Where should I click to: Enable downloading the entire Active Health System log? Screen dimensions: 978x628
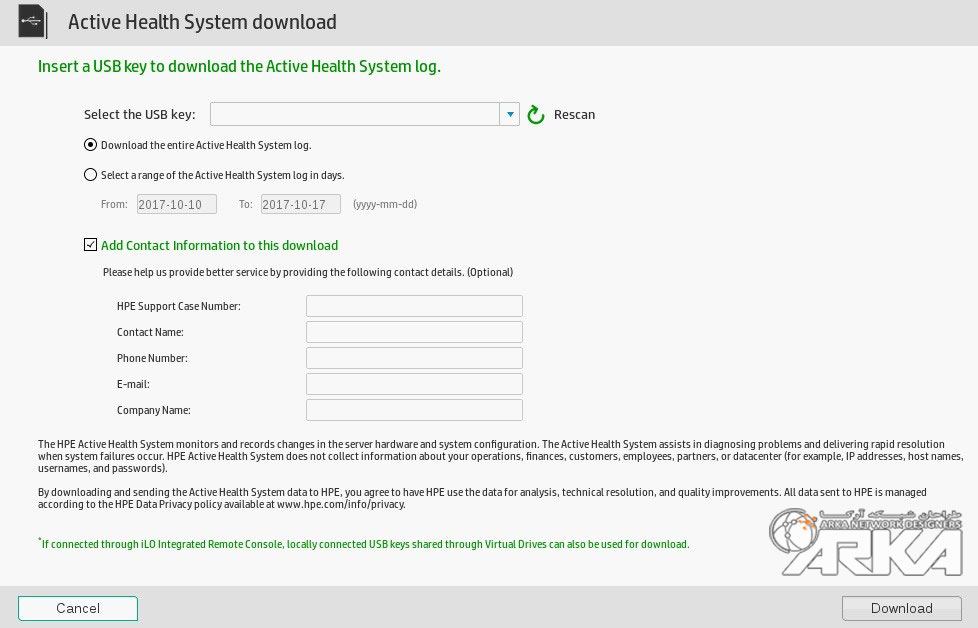(90, 145)
